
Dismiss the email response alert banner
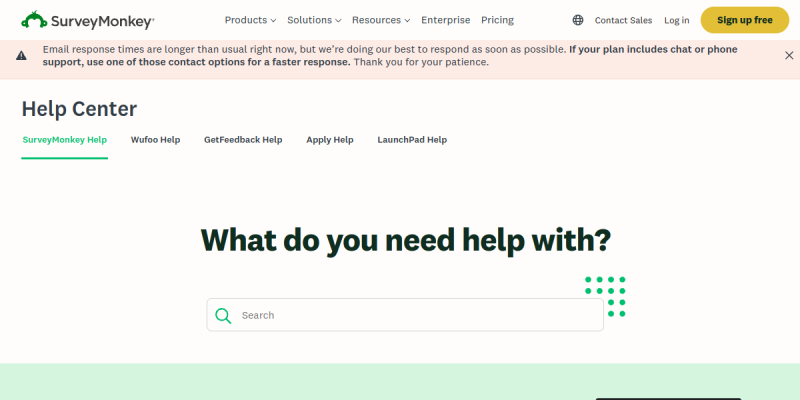point(789,56)
